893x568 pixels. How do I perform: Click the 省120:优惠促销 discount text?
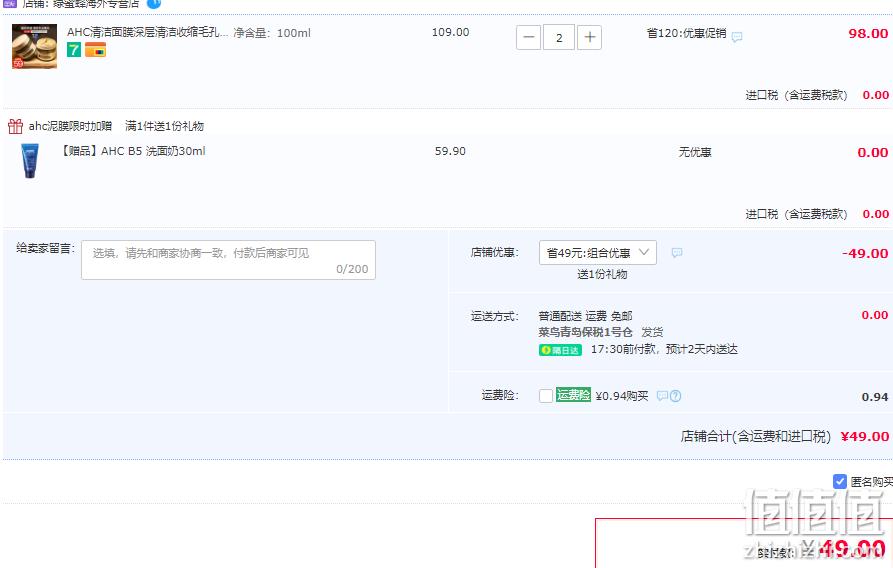click(686, 33)
